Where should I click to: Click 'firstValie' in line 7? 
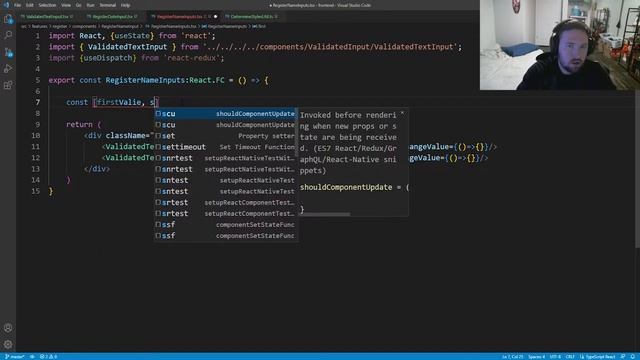119,102
